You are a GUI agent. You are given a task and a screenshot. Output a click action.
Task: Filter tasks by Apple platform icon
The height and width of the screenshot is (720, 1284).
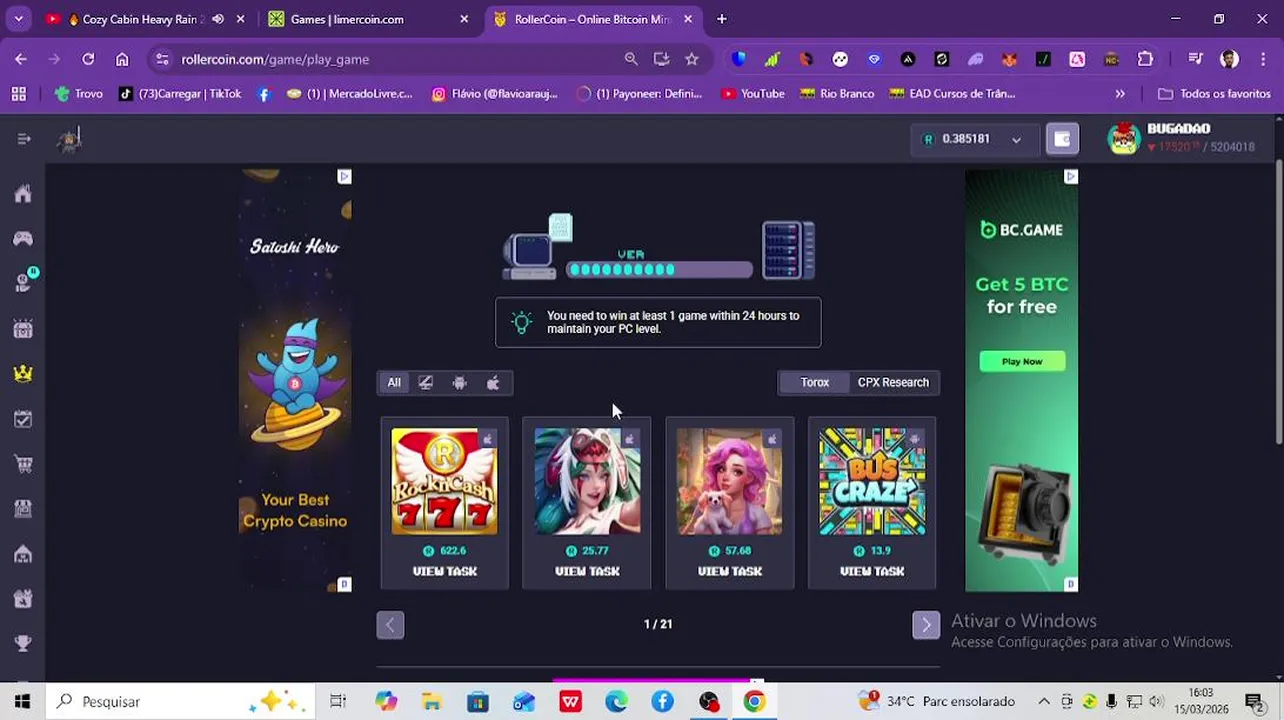(493, 382)
